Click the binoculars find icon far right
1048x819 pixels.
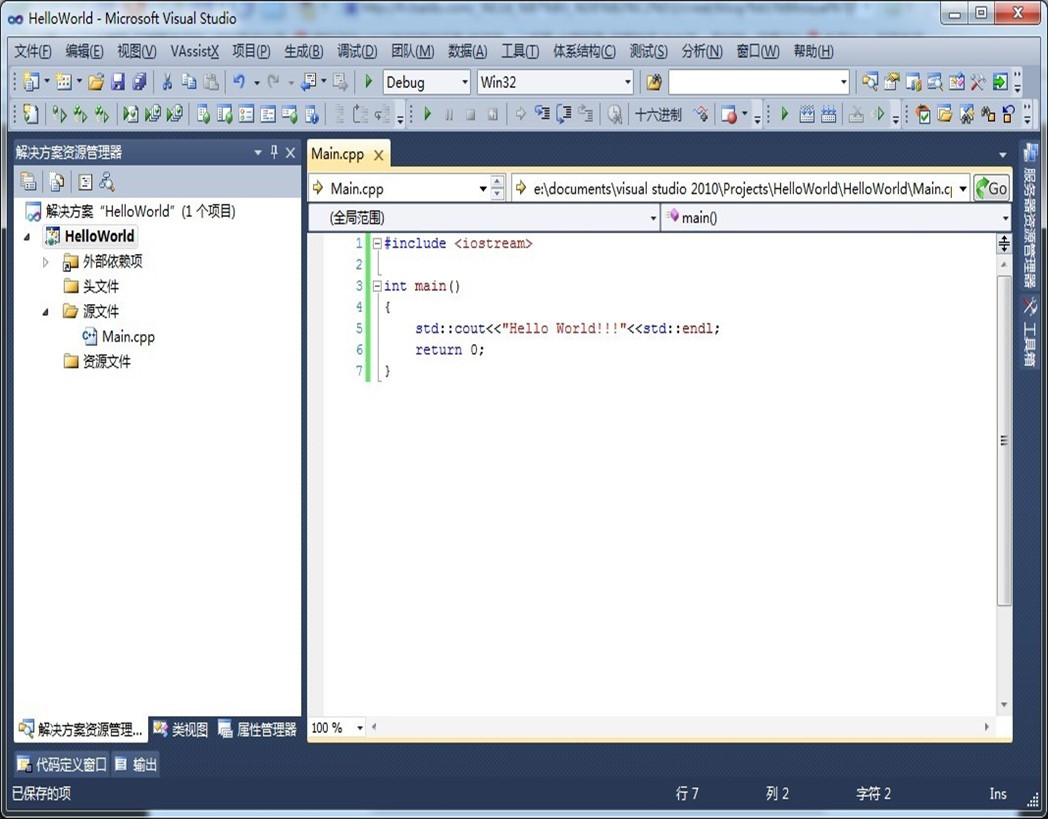pyautogui.click(x=988, y=114)
